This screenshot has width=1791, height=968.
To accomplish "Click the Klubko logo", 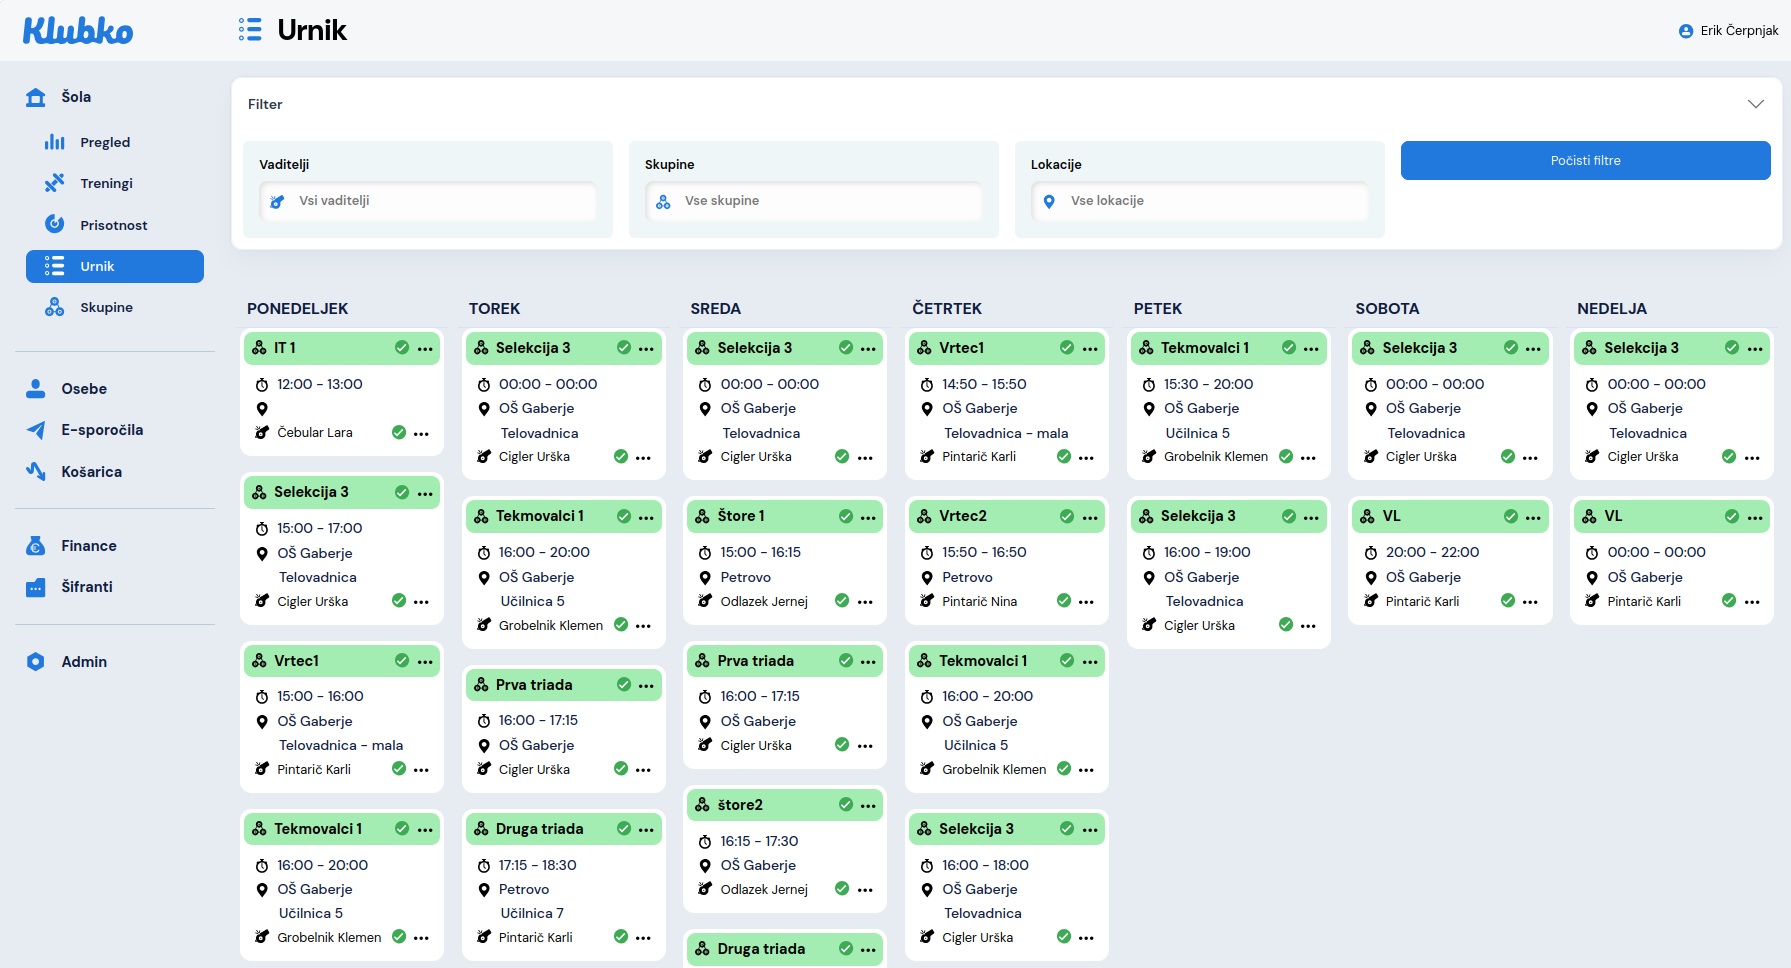I will [x=78, y=31].
